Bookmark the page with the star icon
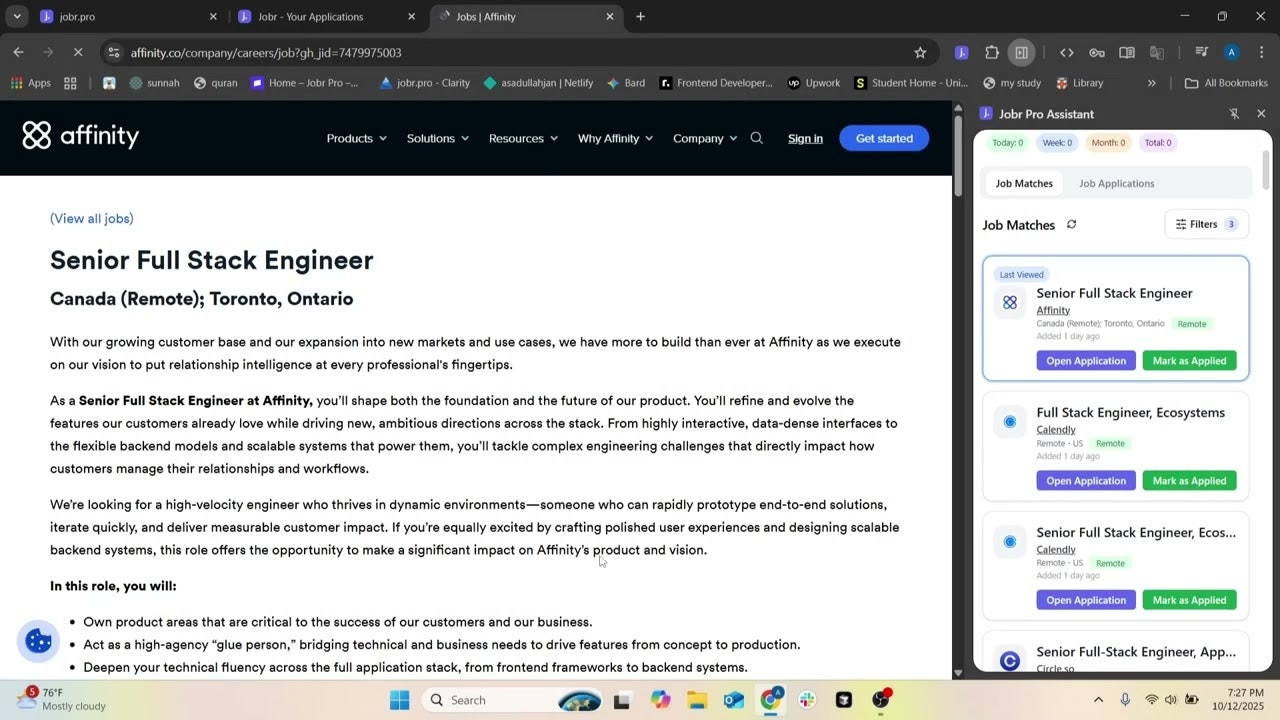 pyautogui.click(x=920, y=52)
